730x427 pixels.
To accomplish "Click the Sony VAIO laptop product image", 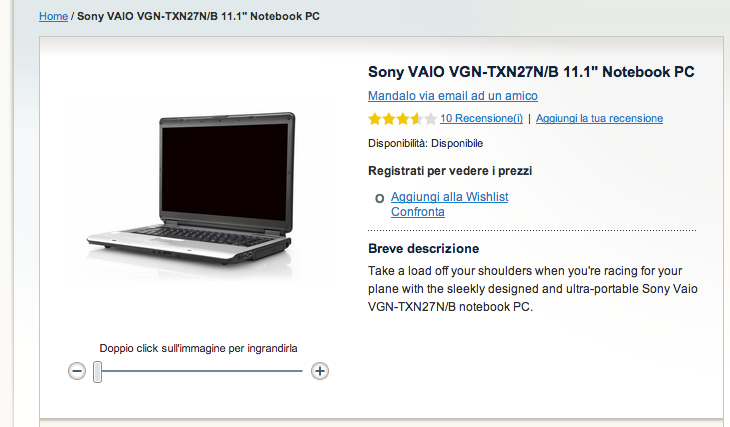I will (190, 189).
